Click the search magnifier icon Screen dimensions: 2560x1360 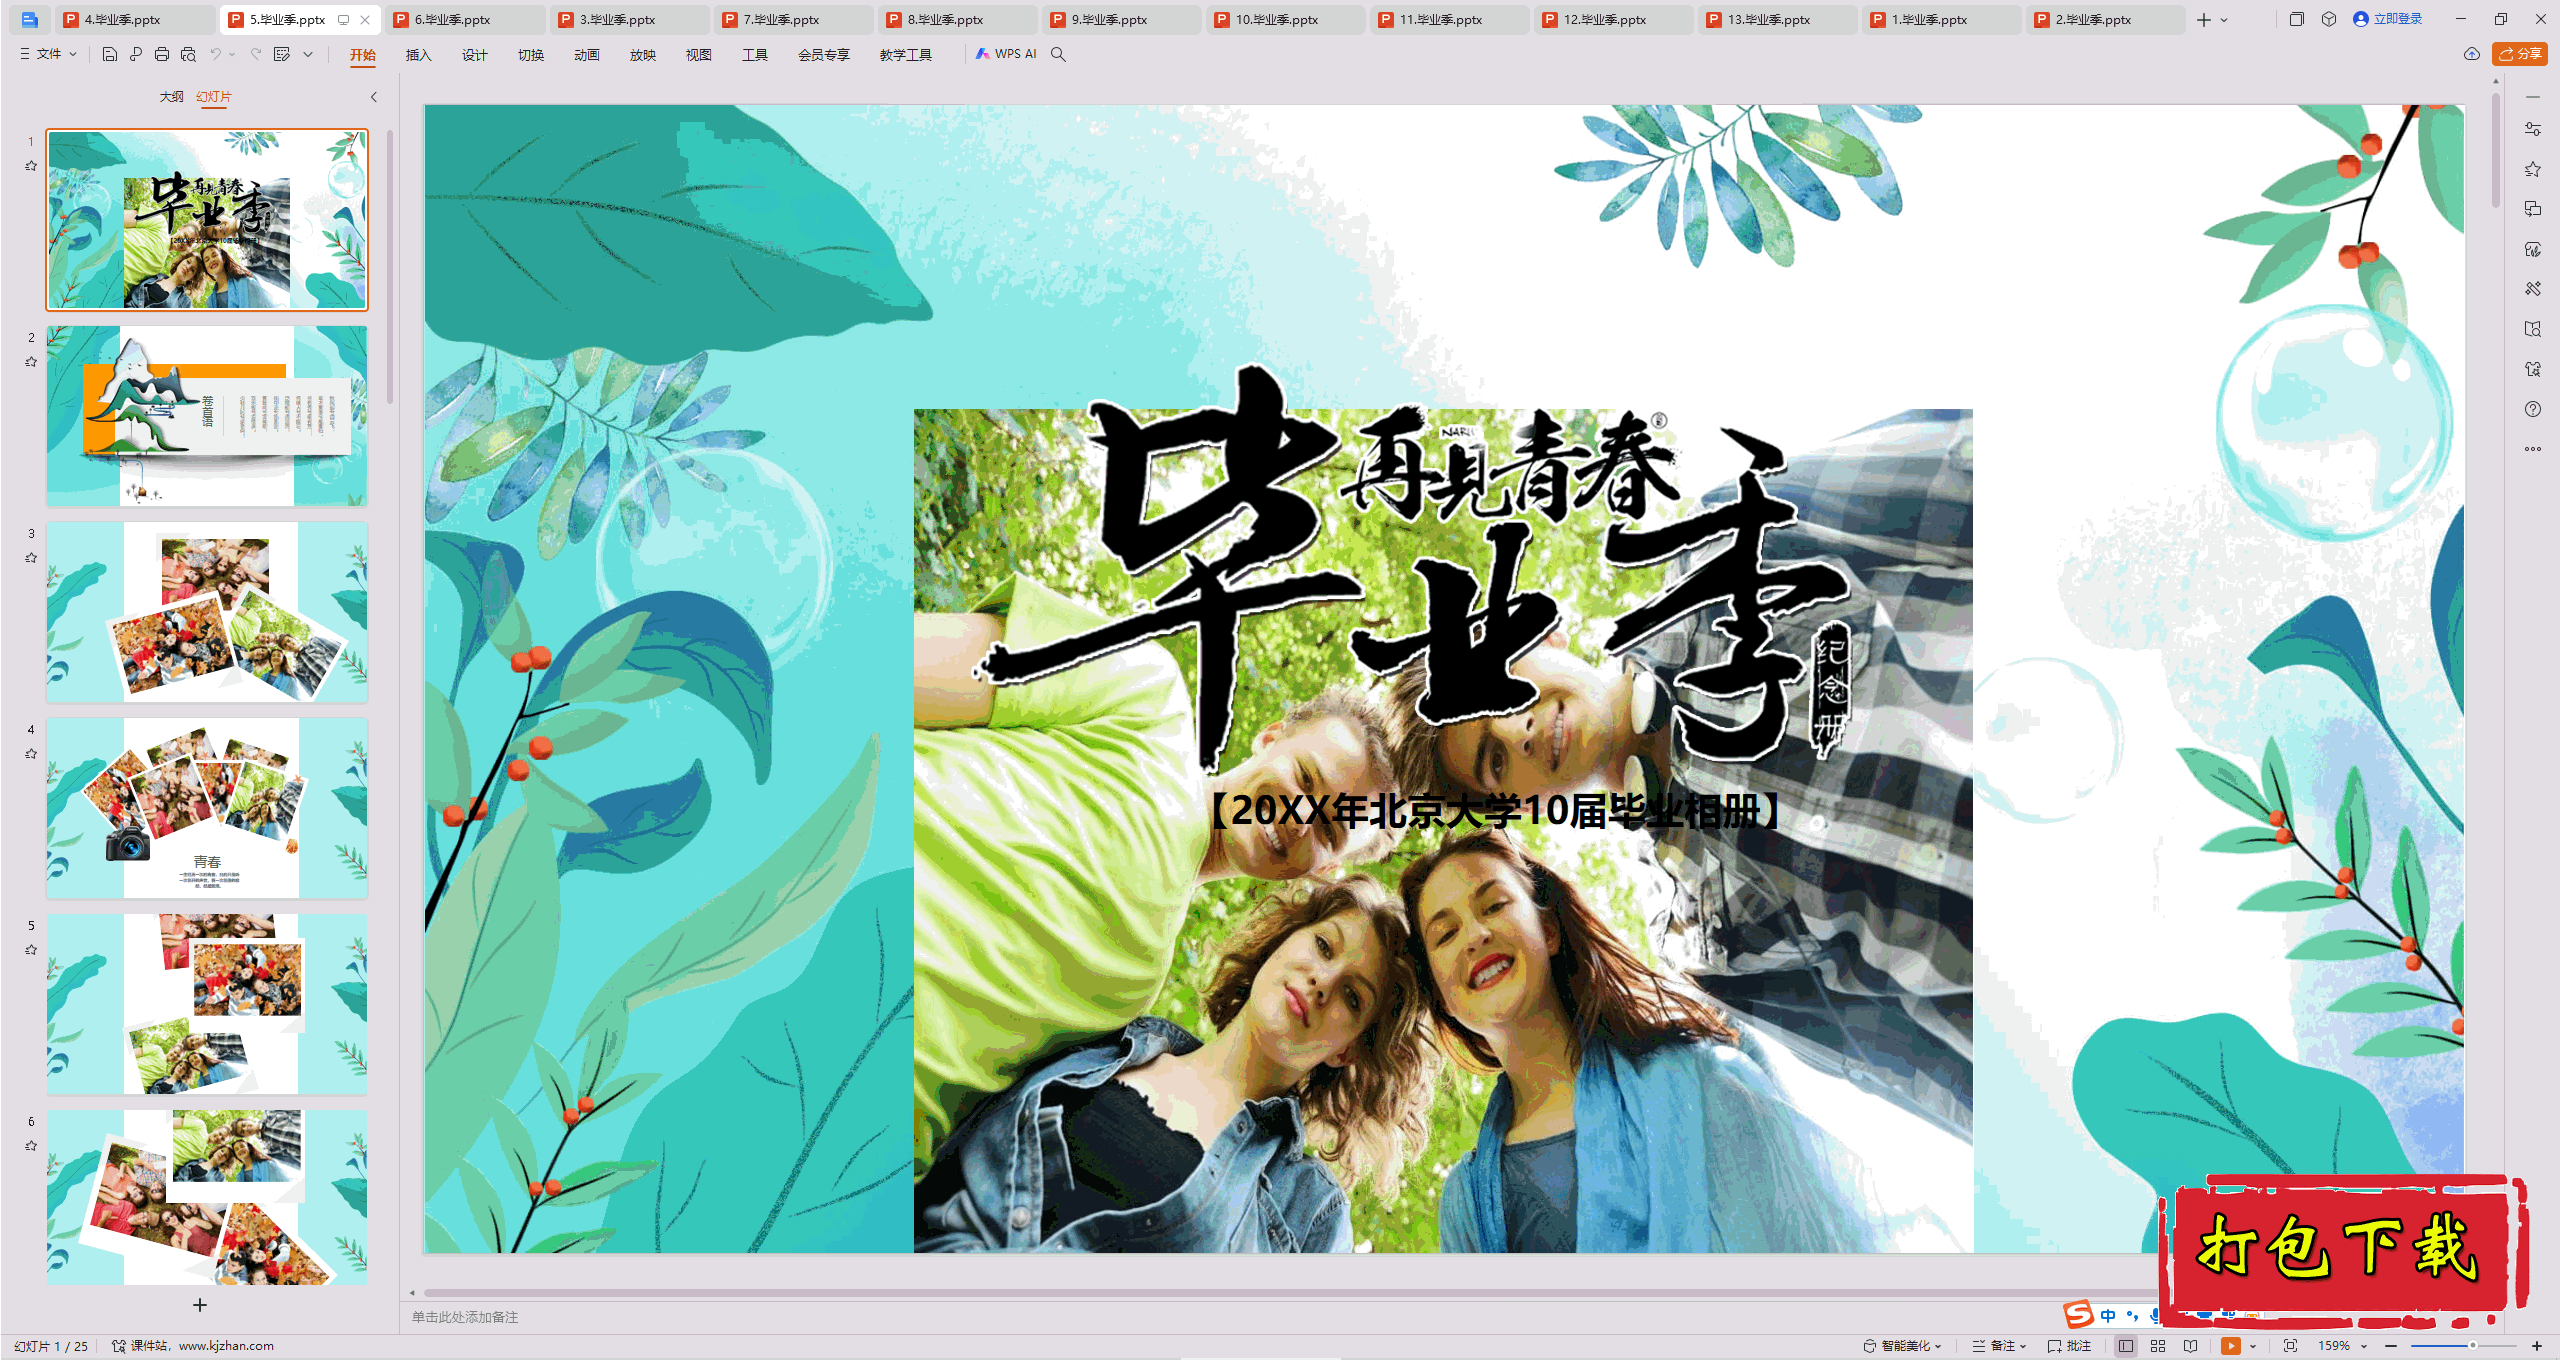1058,54
